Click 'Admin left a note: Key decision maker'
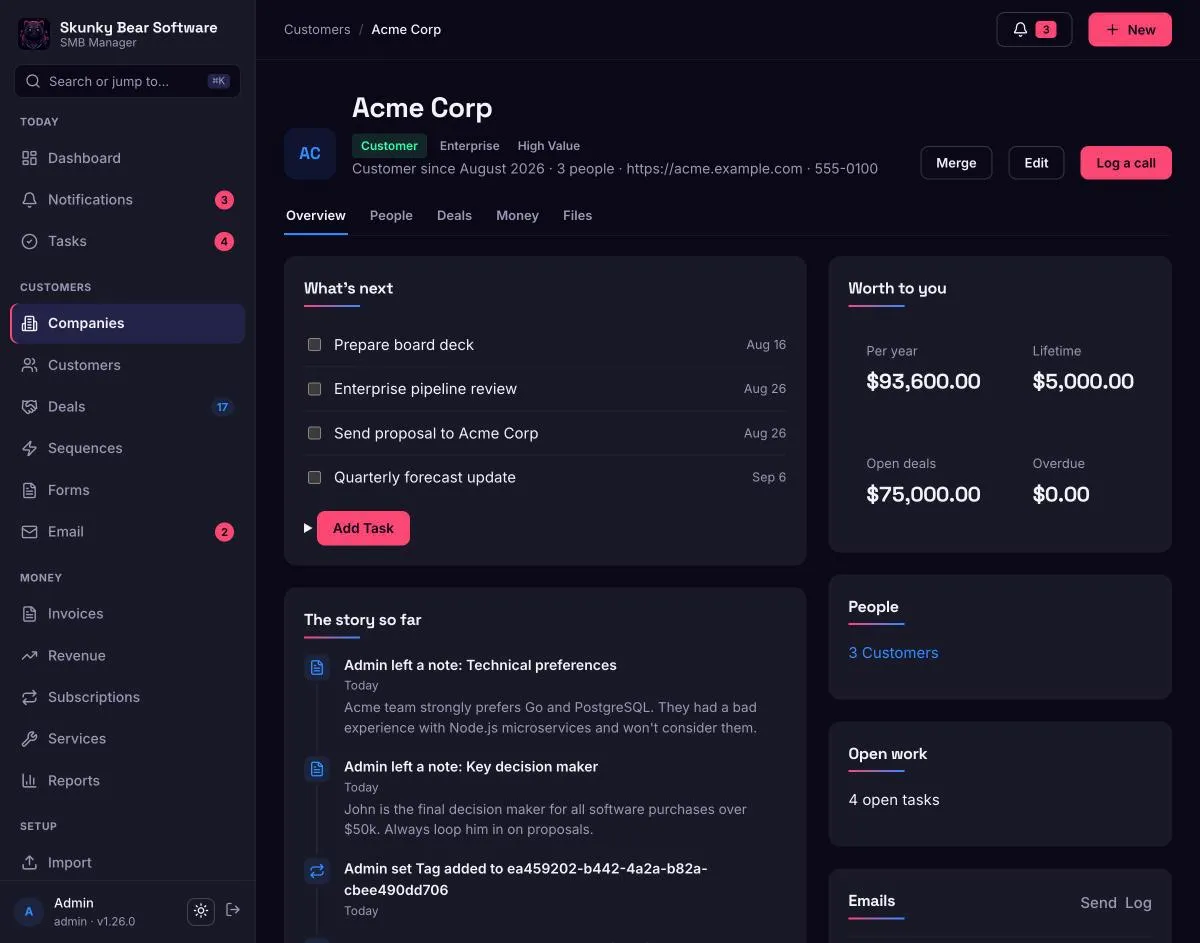 click(471, 767)
